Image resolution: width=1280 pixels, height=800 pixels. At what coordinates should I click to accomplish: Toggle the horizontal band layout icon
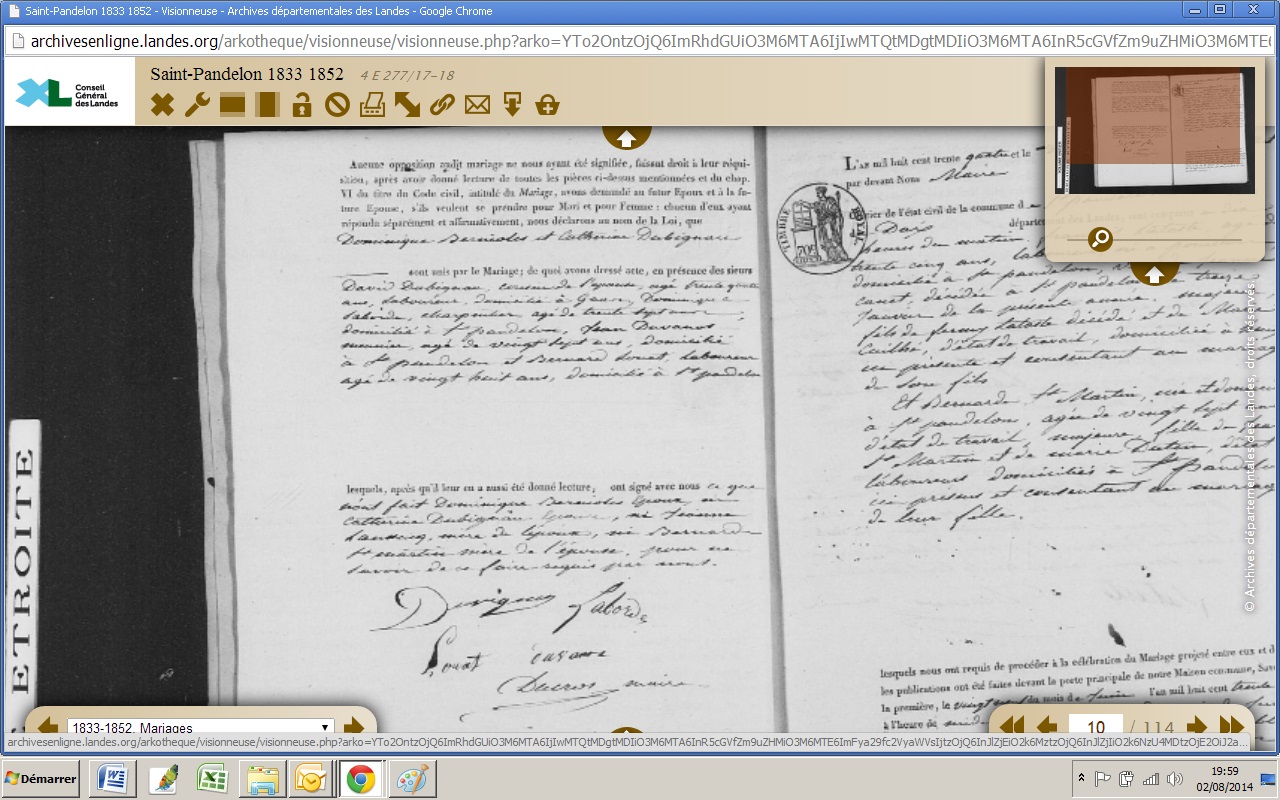coord(232,105)
